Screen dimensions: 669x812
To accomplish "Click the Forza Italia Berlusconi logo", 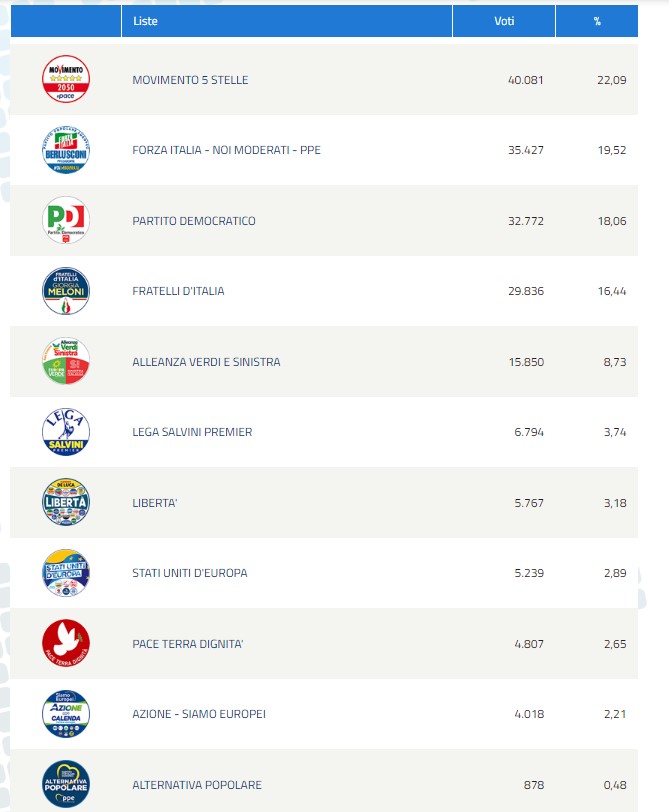I will (x=66, y=150).
